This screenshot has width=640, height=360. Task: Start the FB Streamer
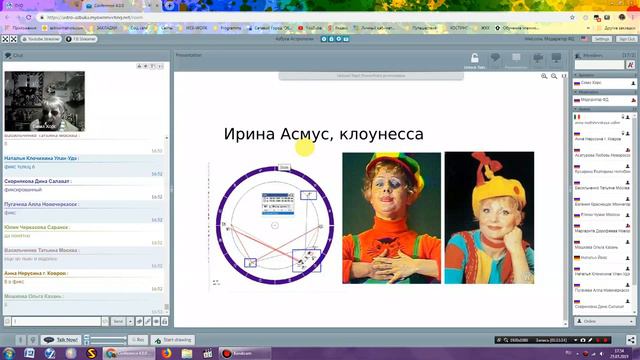(x=81, y=39)
